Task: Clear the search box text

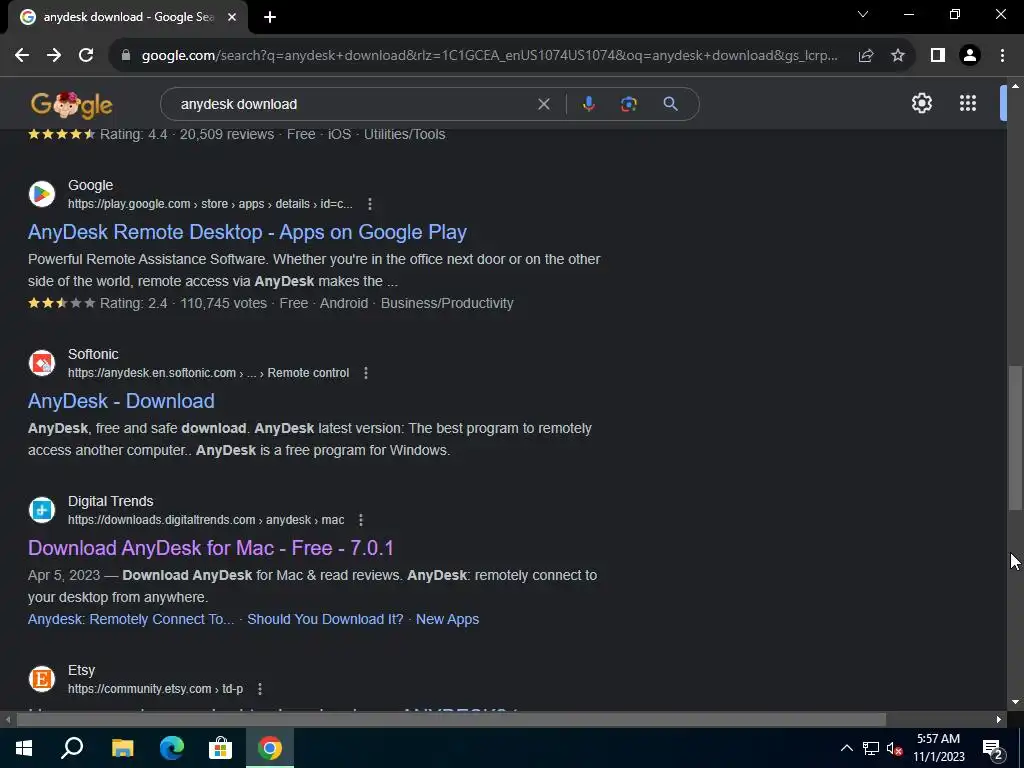Action: 543,104
